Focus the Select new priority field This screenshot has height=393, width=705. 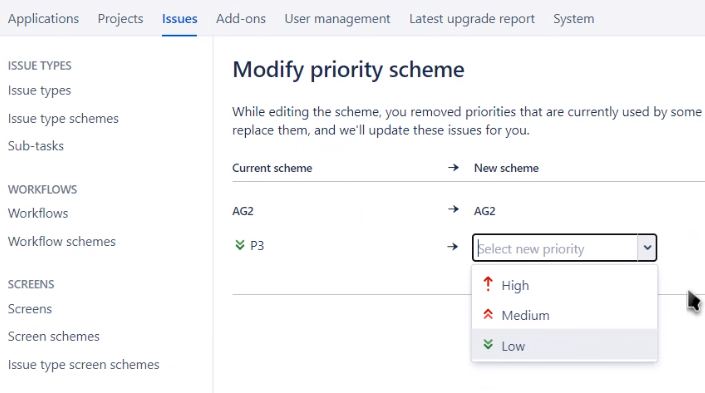click(555, 248)
